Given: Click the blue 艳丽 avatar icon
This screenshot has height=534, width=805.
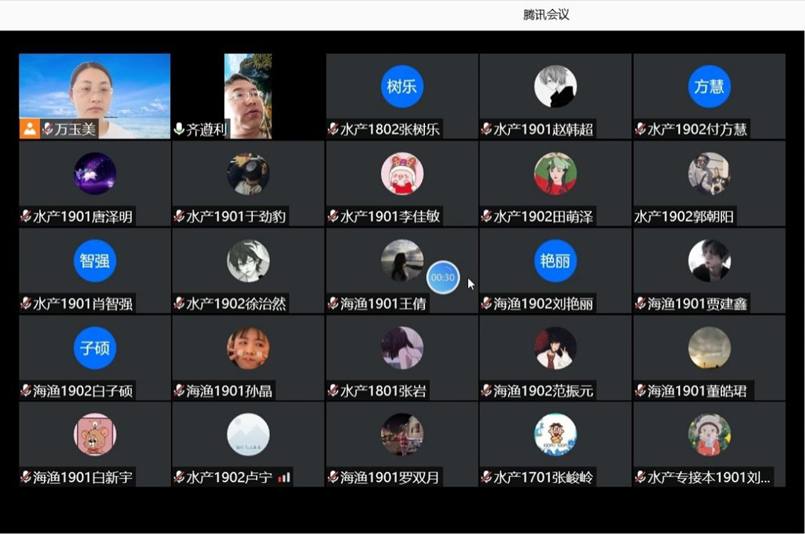Looking at the screenshot, I should (555, 261).
